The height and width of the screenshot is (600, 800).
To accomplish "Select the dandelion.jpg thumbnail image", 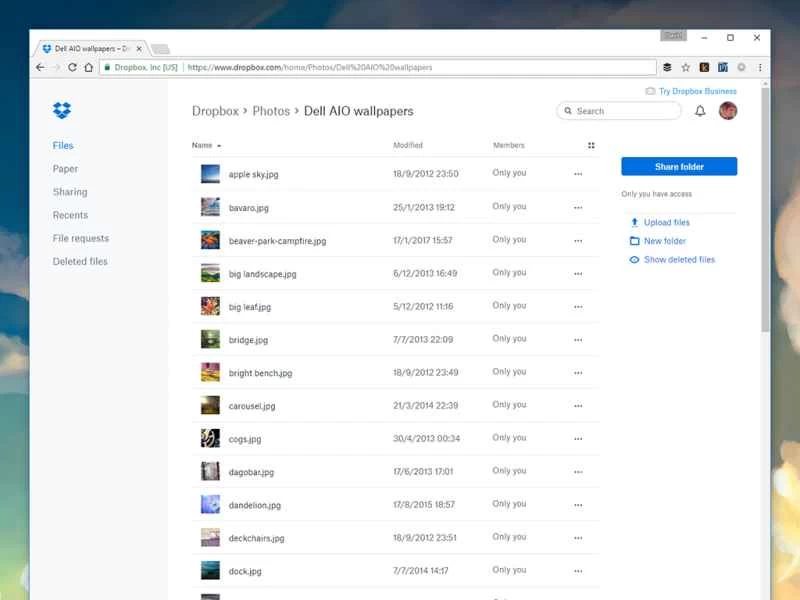I will pos(210,504).
